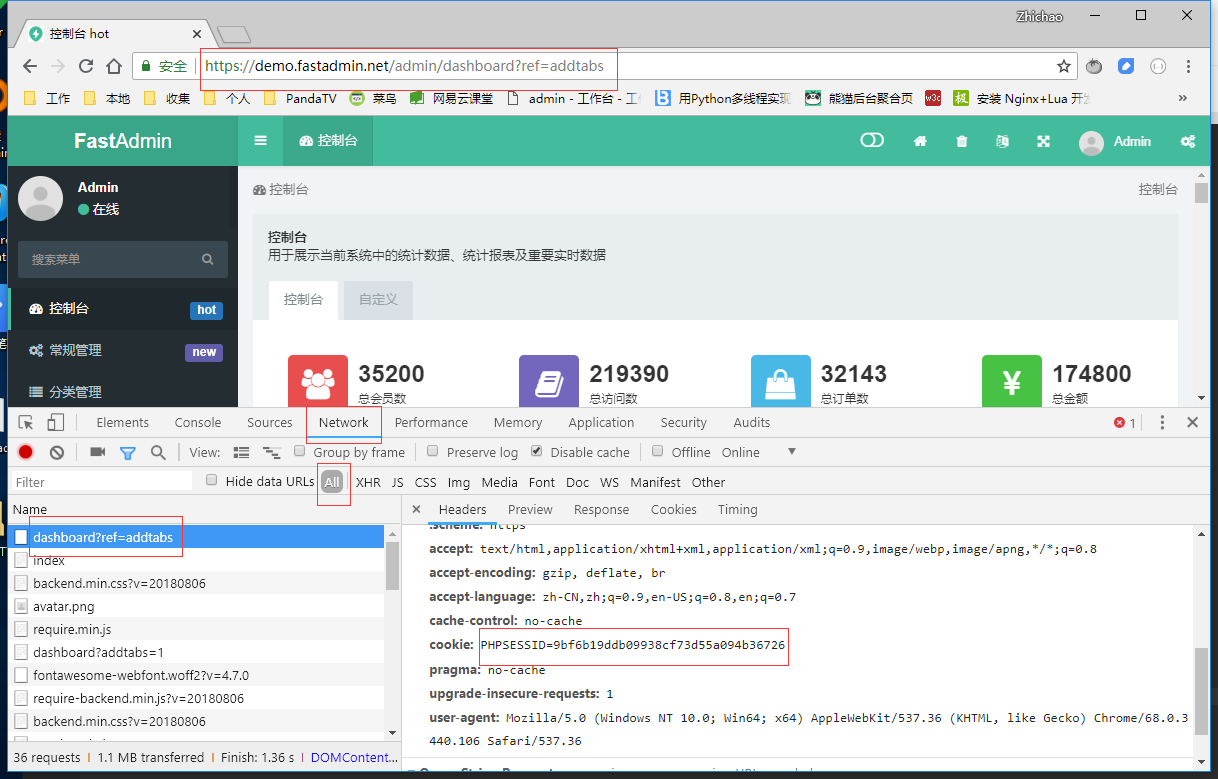Open the Timing tab in request details
The image size is (1218, 779).
(x=737, y=510)
